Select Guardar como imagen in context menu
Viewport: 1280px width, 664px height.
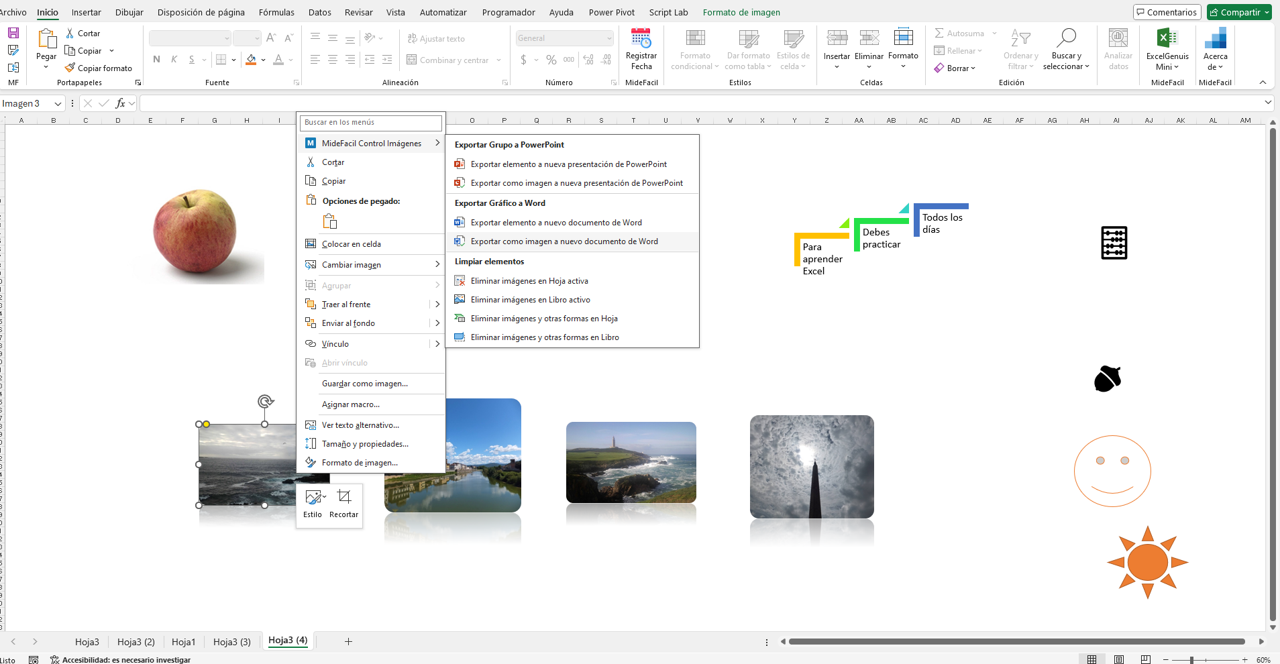[364, 383]
